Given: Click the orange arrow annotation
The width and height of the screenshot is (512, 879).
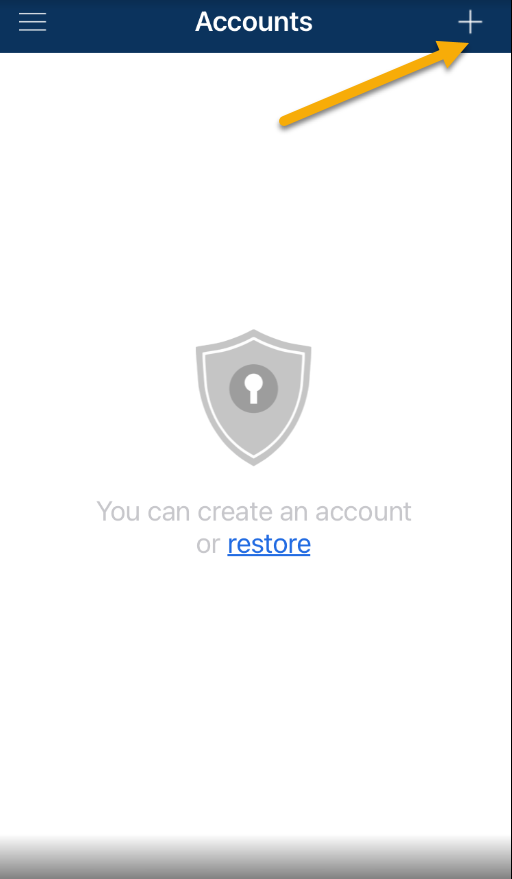Looking at the screenshot, I should 375,83.
